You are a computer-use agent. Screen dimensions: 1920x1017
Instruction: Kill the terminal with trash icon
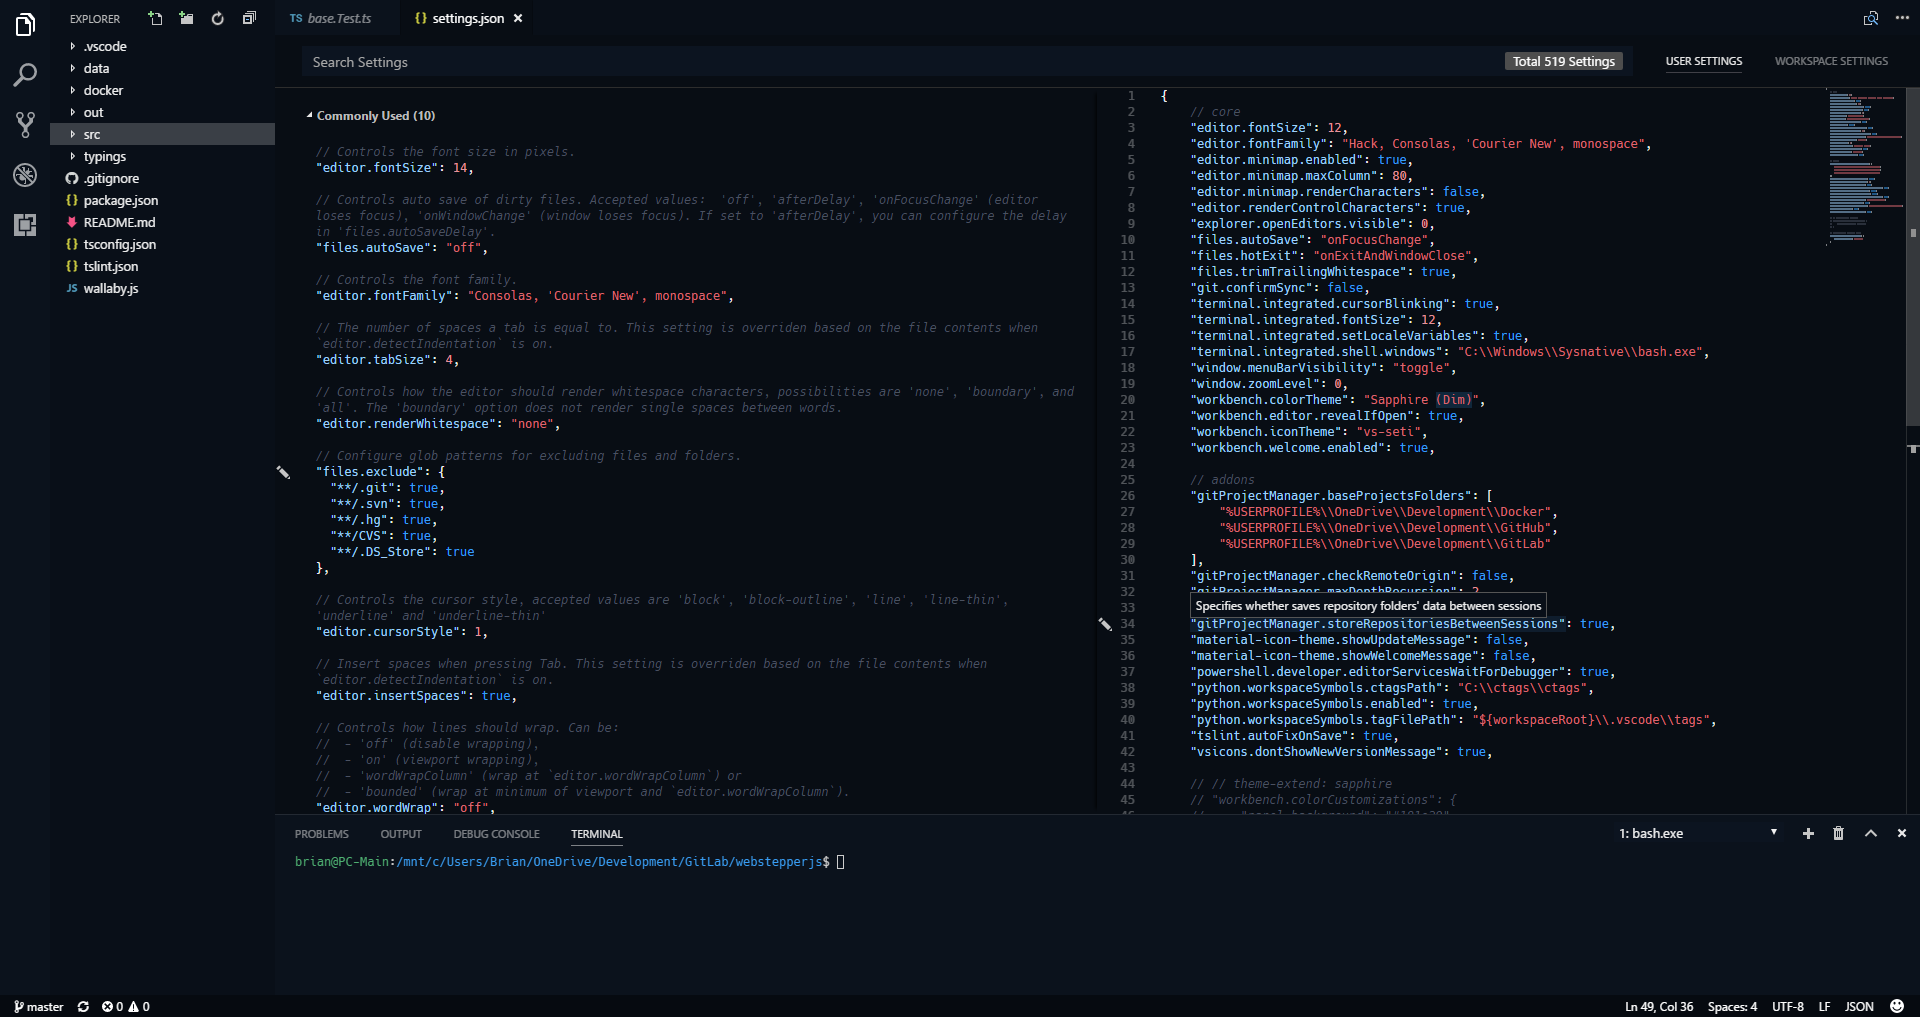(1838, 834)
